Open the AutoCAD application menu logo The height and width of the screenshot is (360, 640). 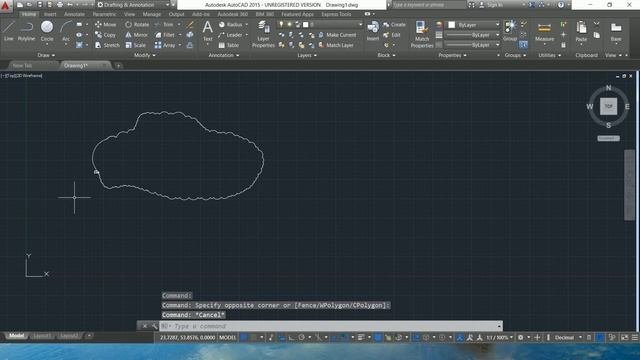6,5
